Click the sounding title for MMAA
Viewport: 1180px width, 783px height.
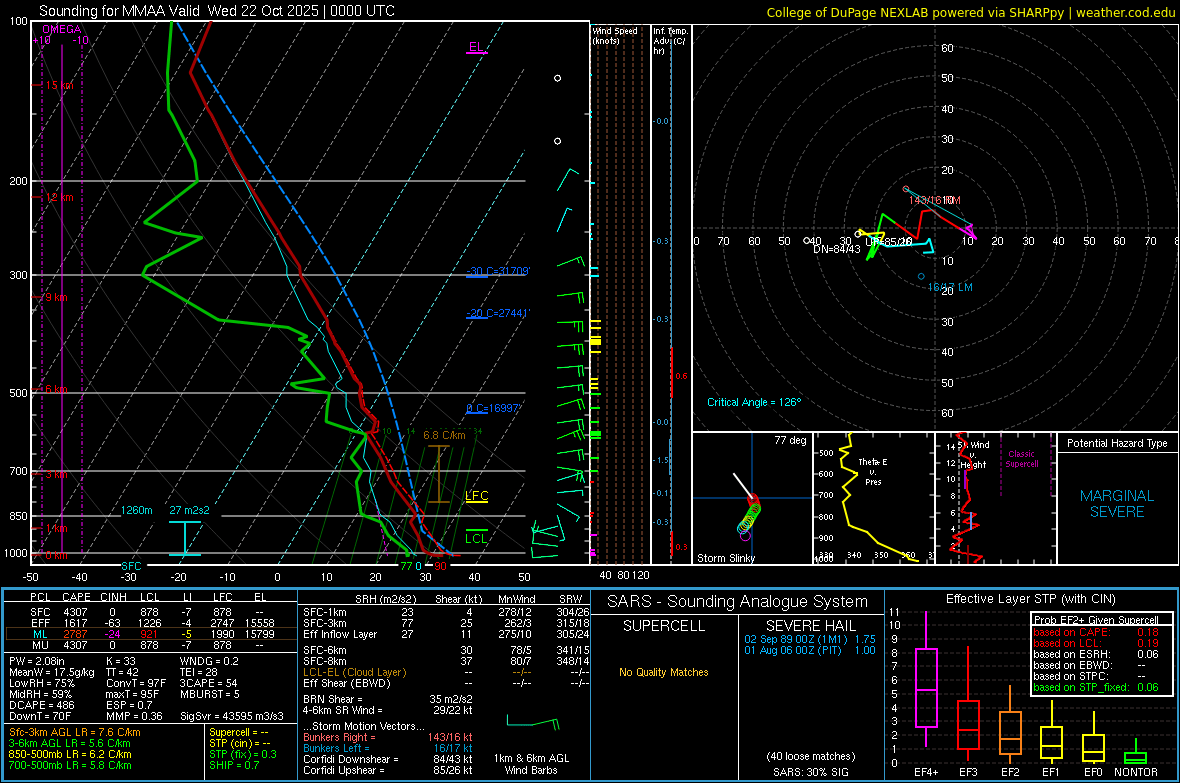(x=217, y=11)
